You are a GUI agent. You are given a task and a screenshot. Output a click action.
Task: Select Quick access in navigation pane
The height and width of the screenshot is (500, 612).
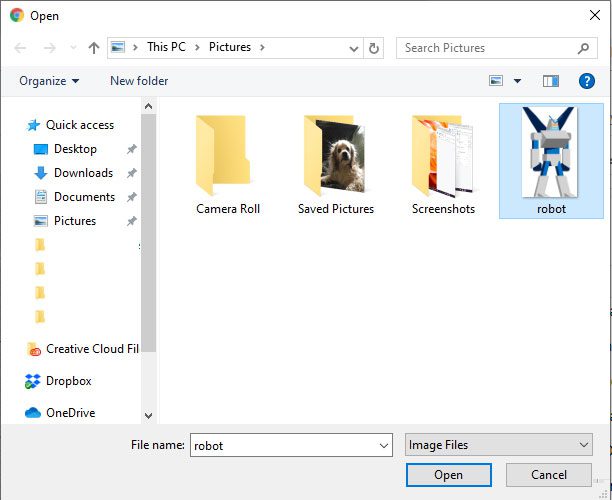click(80, 125)
